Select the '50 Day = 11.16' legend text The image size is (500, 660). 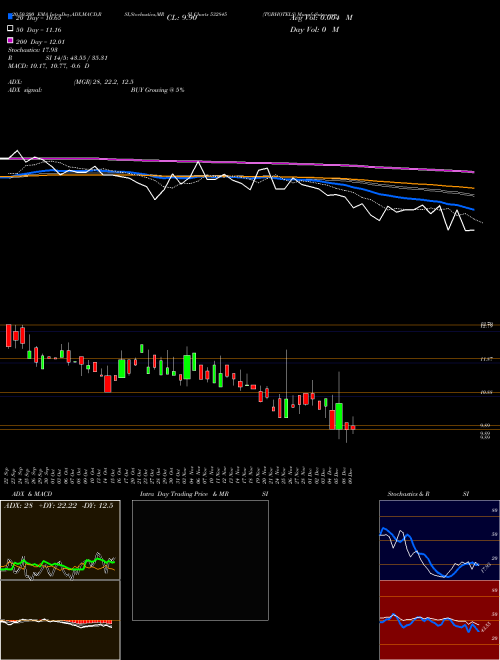pyautogui.click(x=39, y=30)
